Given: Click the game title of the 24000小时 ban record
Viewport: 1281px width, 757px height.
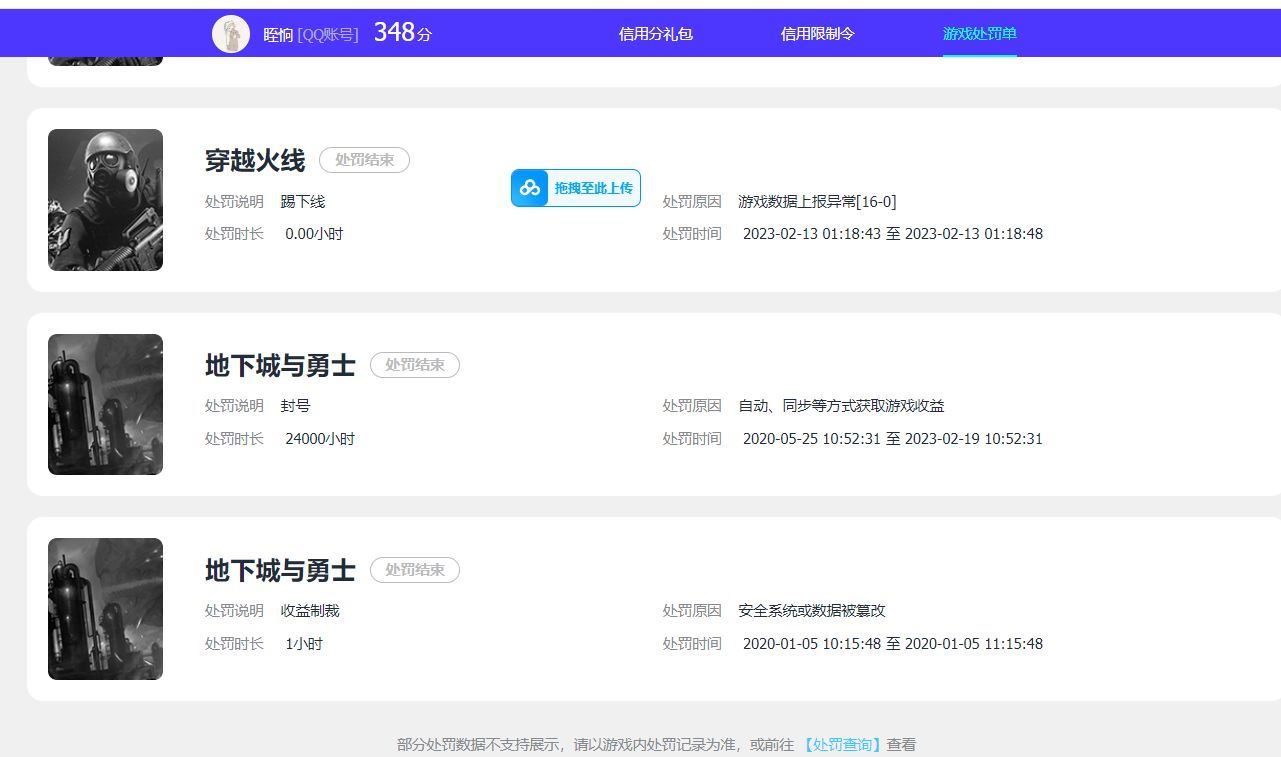Looking at the screenshot, I should 280,365.
